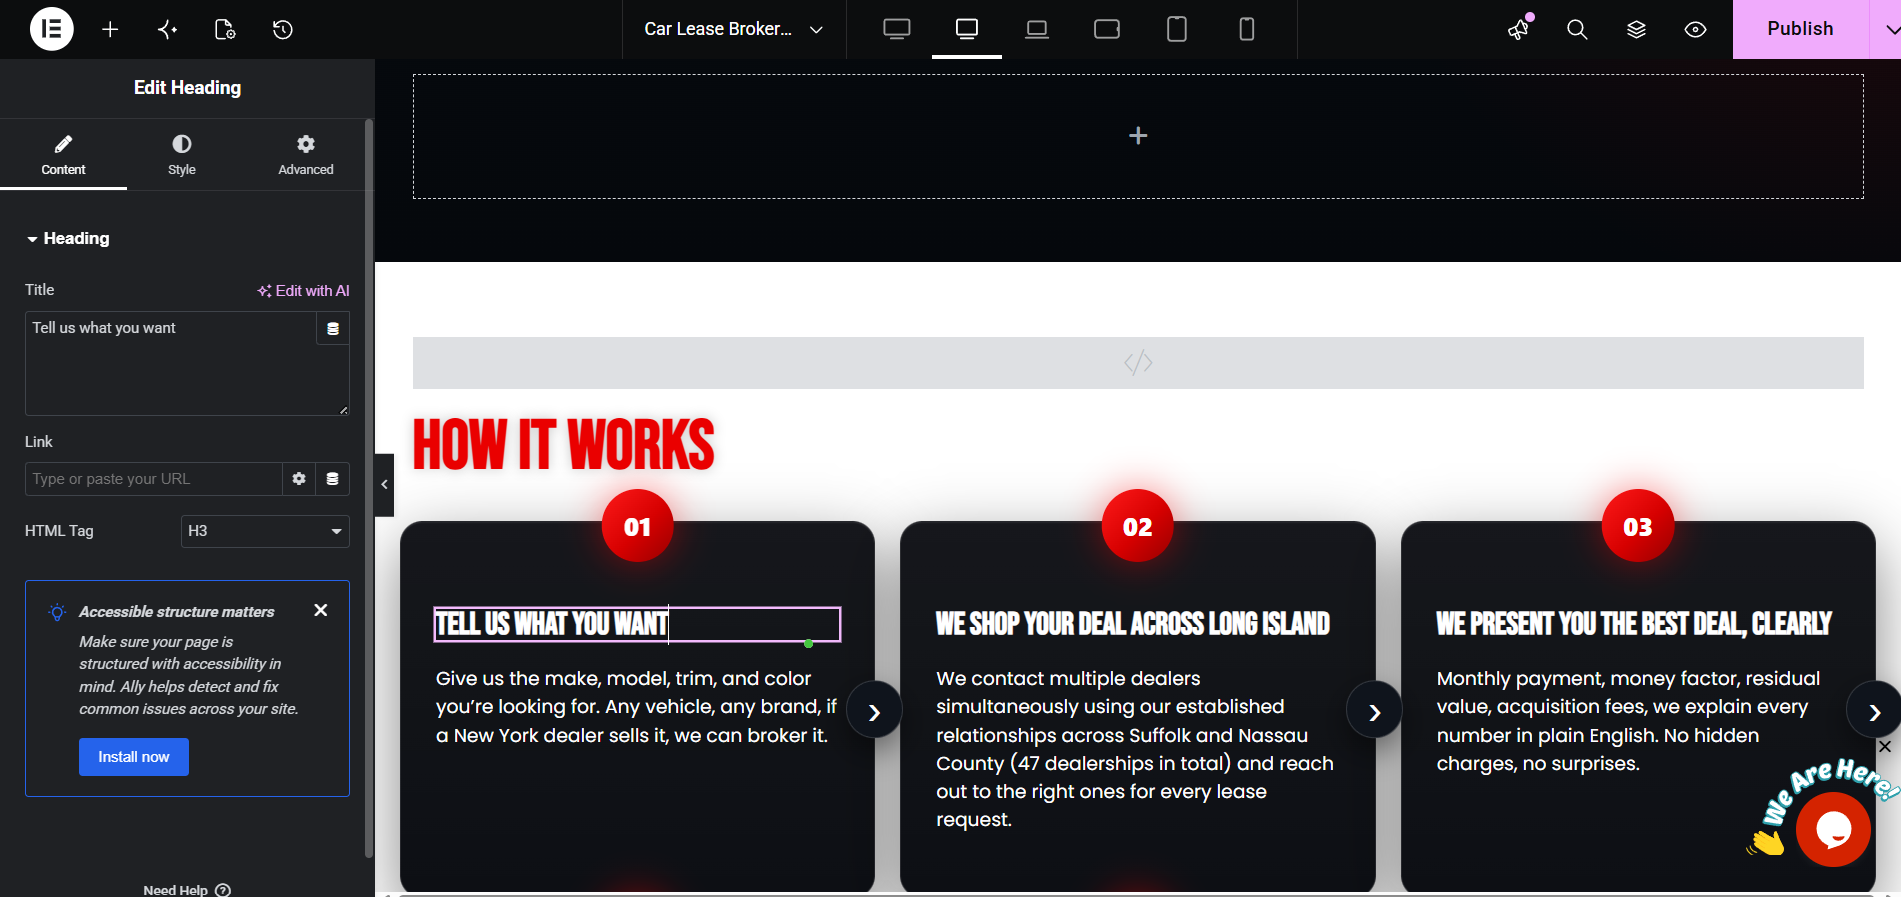Select the 'We contact multiple dealers' paragraph
This screenshot has height=897, width=1901.
click(1135, 749)
